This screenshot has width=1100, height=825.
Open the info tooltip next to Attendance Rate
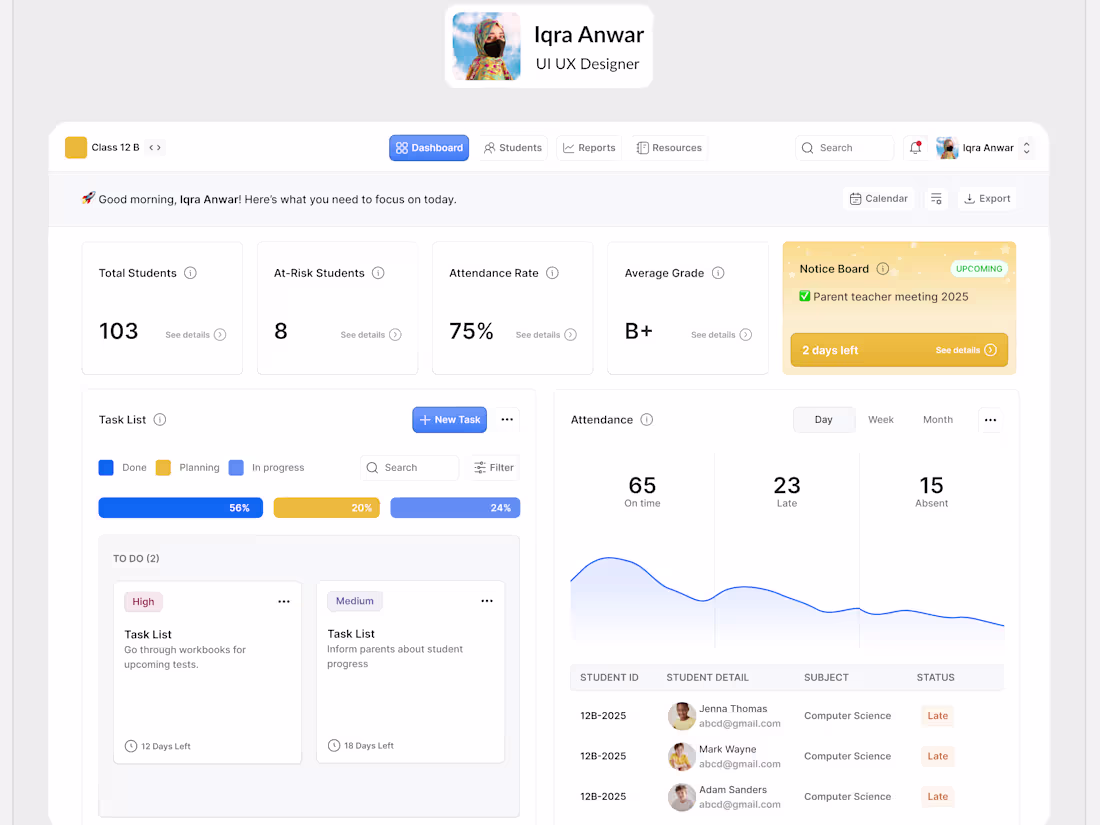551,272
